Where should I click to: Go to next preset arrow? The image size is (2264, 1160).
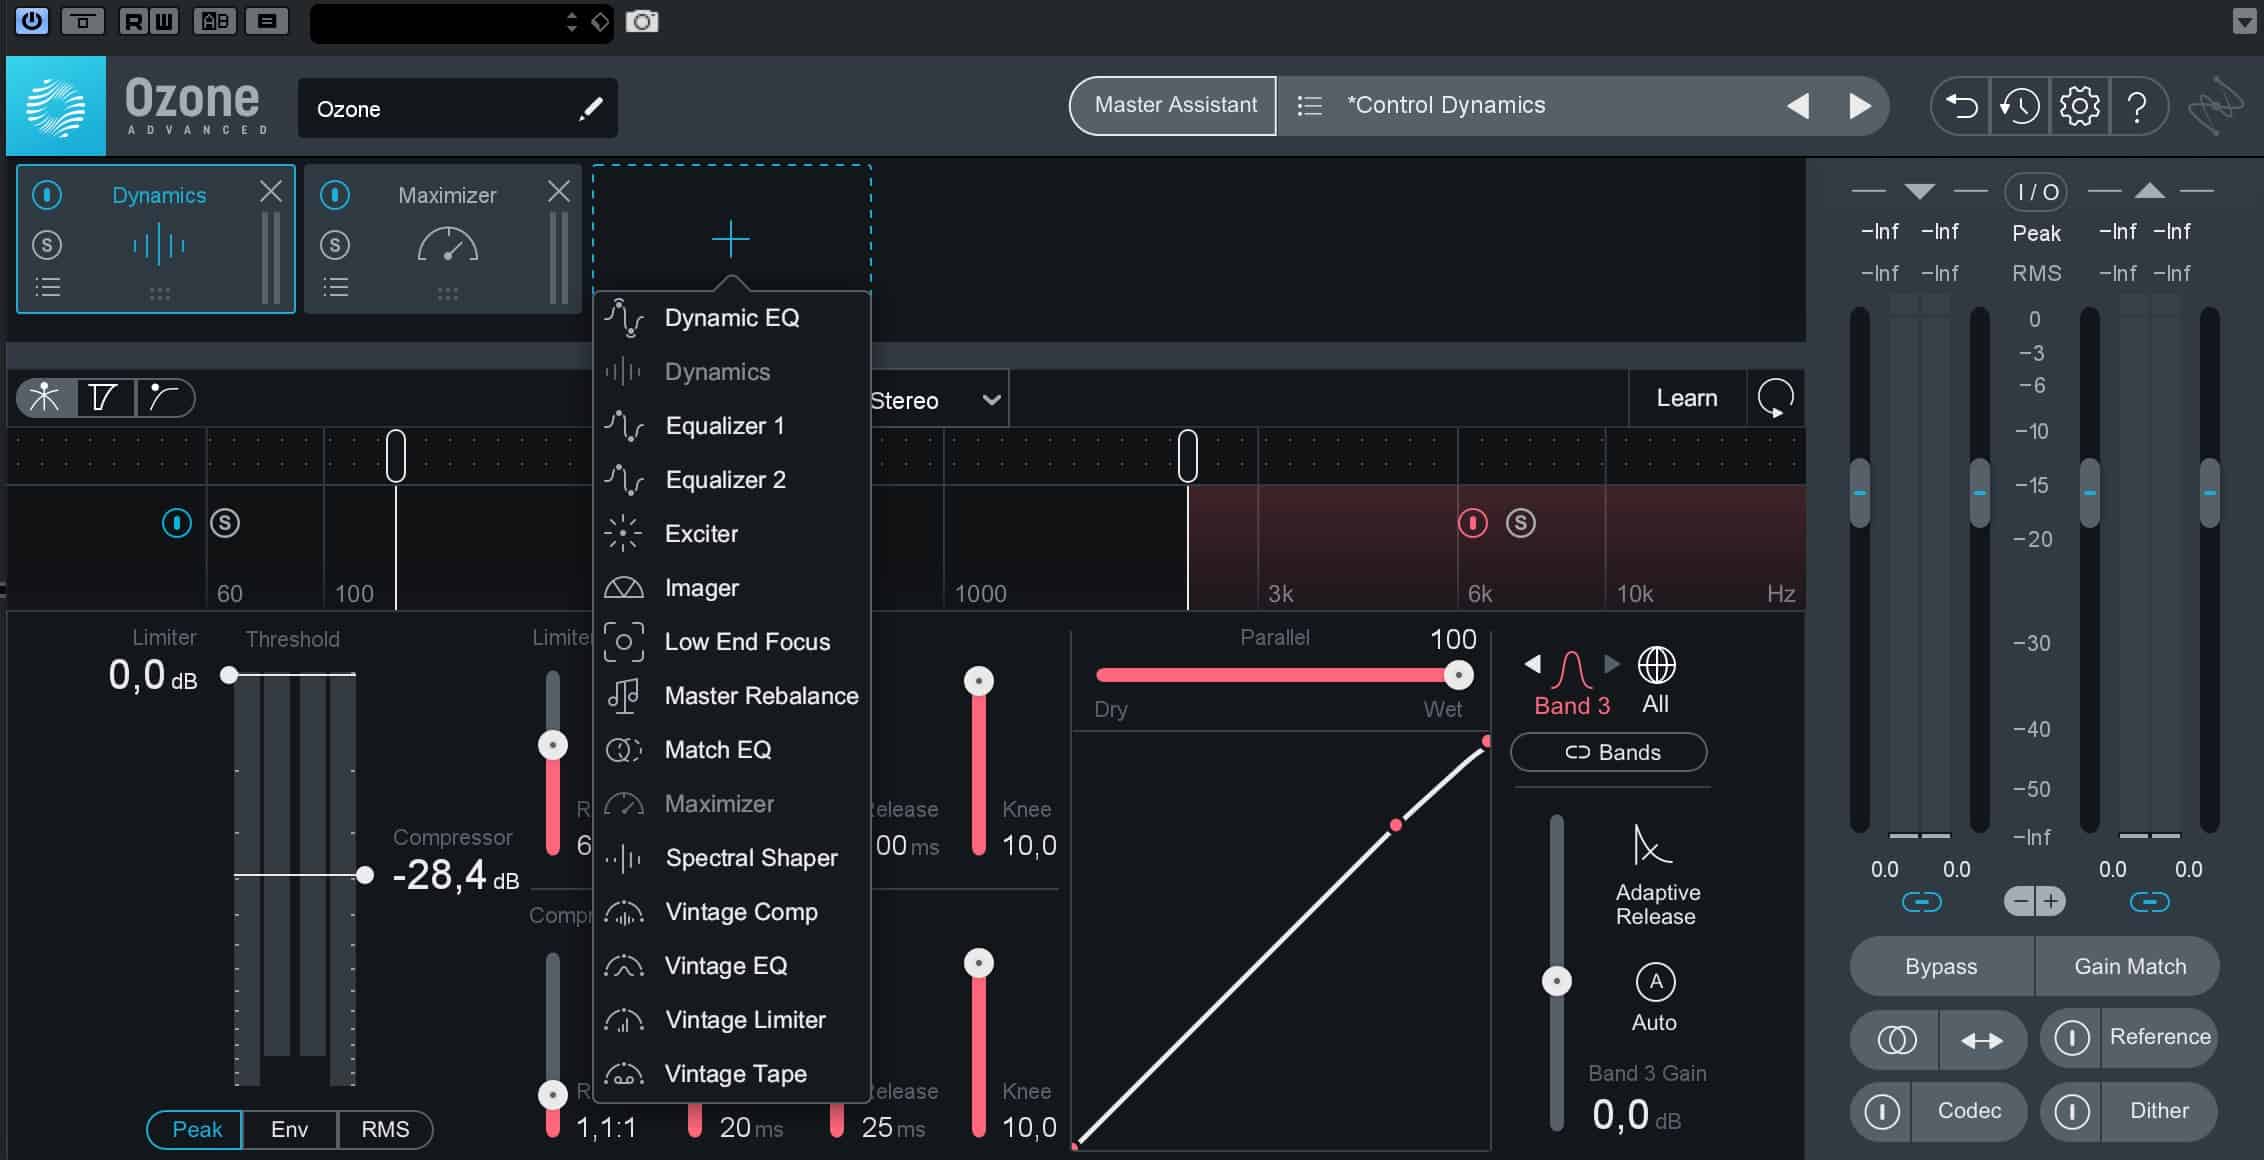(1859, 105)
